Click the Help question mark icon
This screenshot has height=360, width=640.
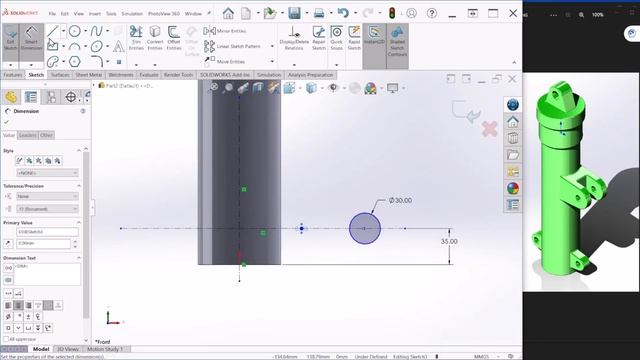point(431,13)
